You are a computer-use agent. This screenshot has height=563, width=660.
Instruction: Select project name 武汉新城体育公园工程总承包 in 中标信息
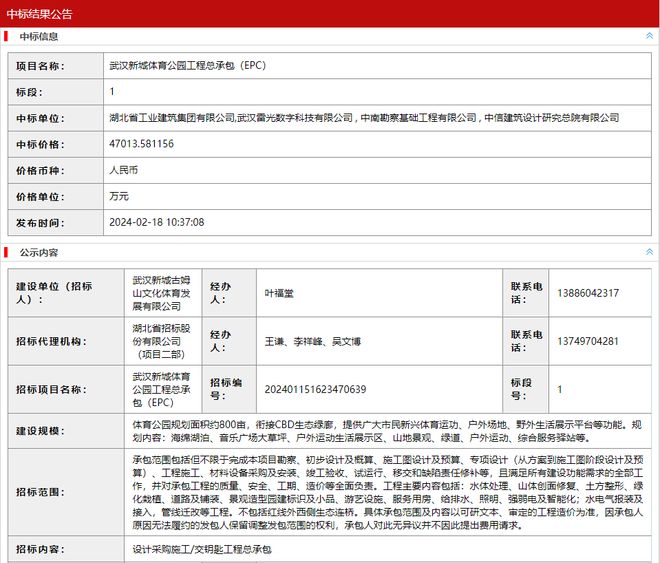[x=188, y=66]
